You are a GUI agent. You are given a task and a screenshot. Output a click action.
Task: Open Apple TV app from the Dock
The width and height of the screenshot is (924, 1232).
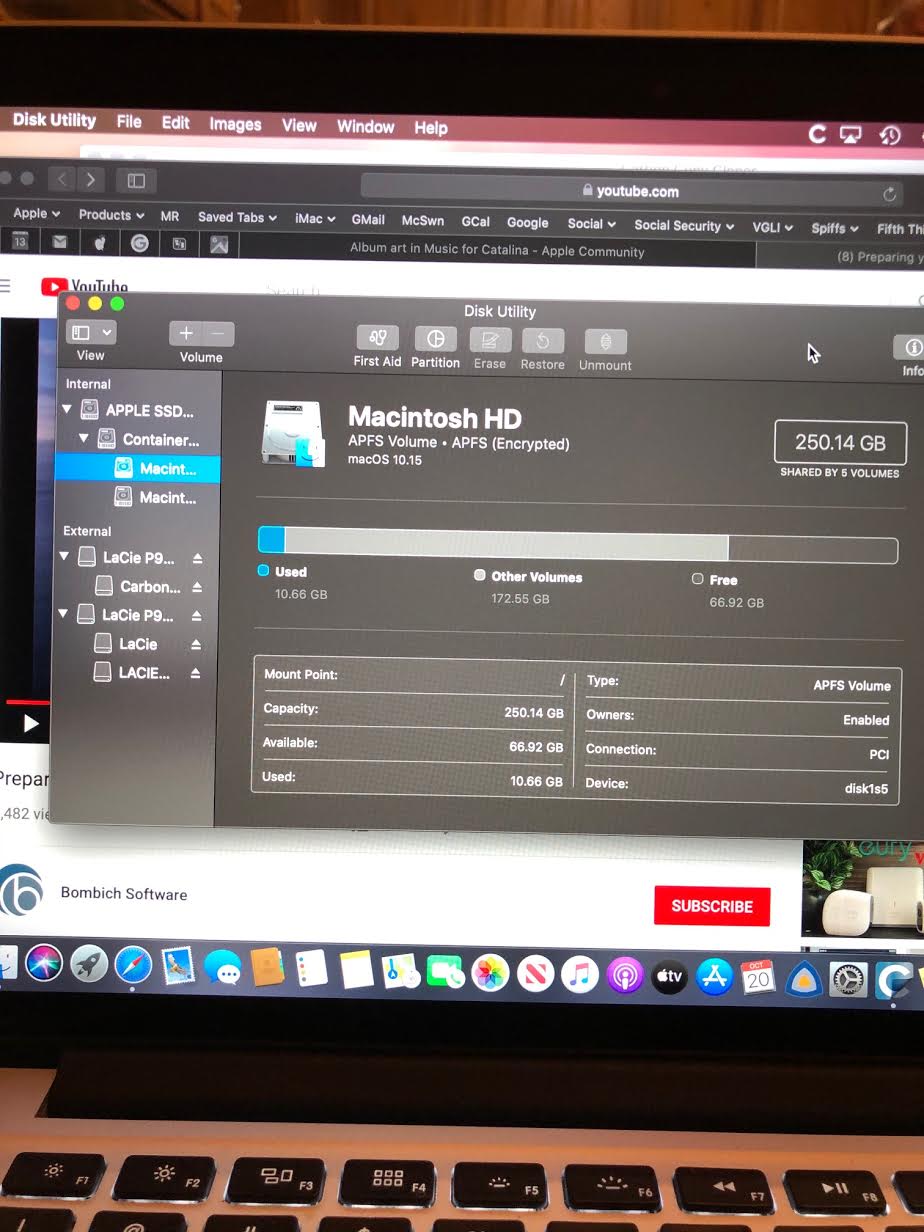pos(669,976)
